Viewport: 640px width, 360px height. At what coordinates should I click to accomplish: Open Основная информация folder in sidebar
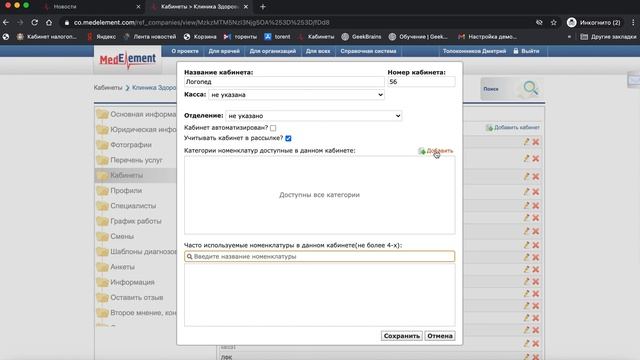pyautogui.click(x=137, y=114)
